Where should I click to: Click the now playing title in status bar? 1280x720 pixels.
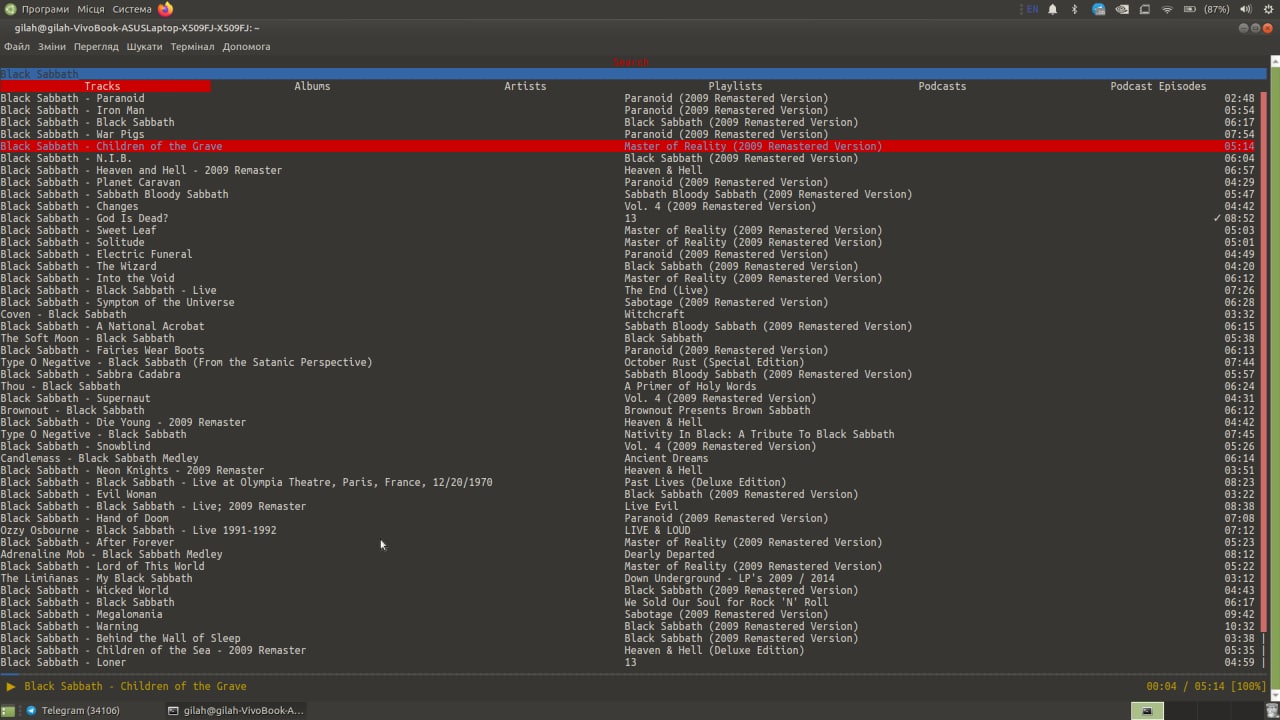[x=135, y=686]
